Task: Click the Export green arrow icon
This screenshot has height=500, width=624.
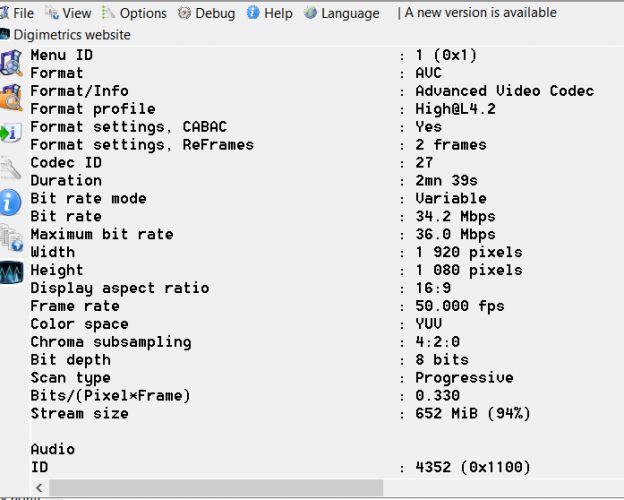Action: click(10, 133)
